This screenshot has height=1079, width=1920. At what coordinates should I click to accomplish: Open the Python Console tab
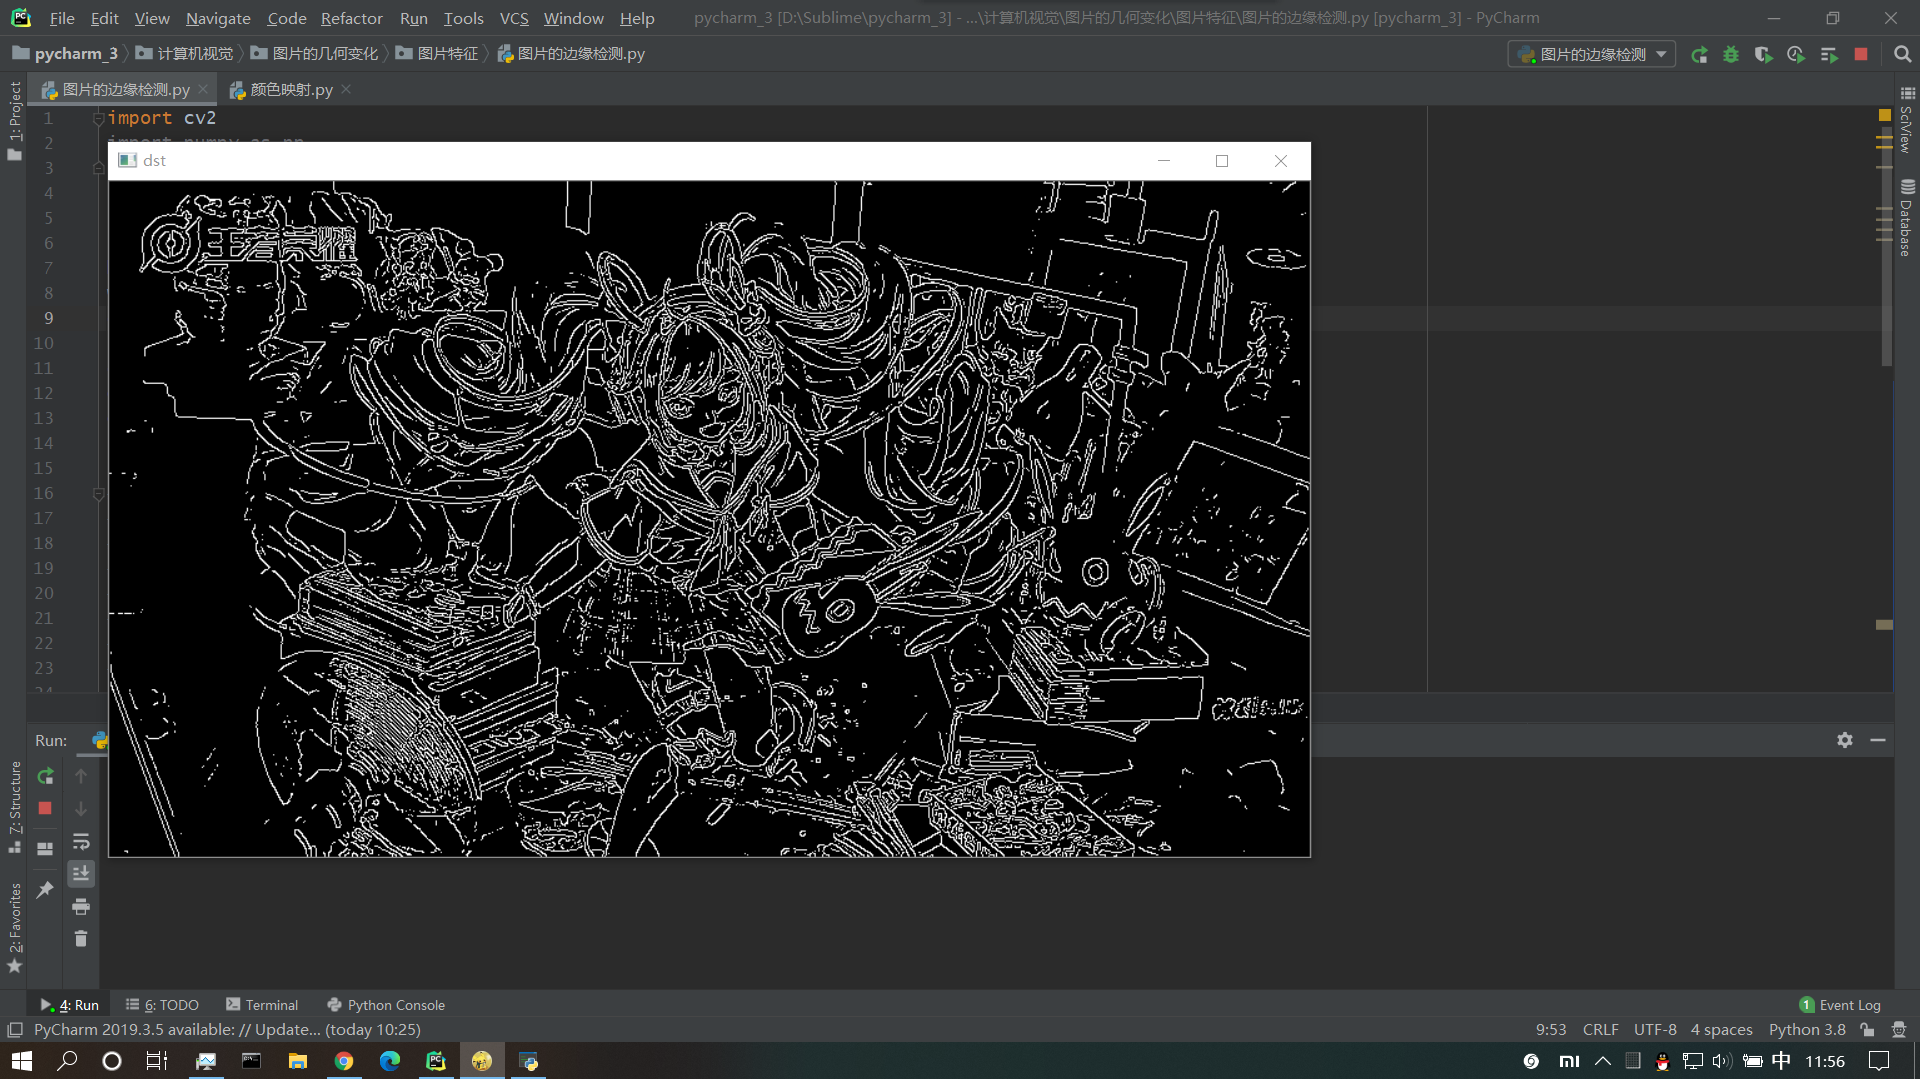(x=386, y=1005)
